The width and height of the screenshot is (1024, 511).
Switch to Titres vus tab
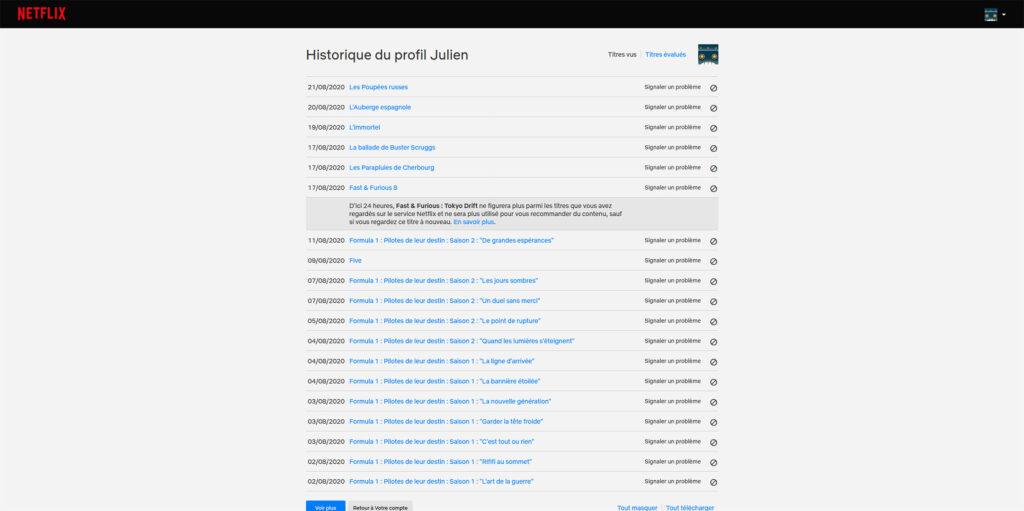(x=622, y=55)
